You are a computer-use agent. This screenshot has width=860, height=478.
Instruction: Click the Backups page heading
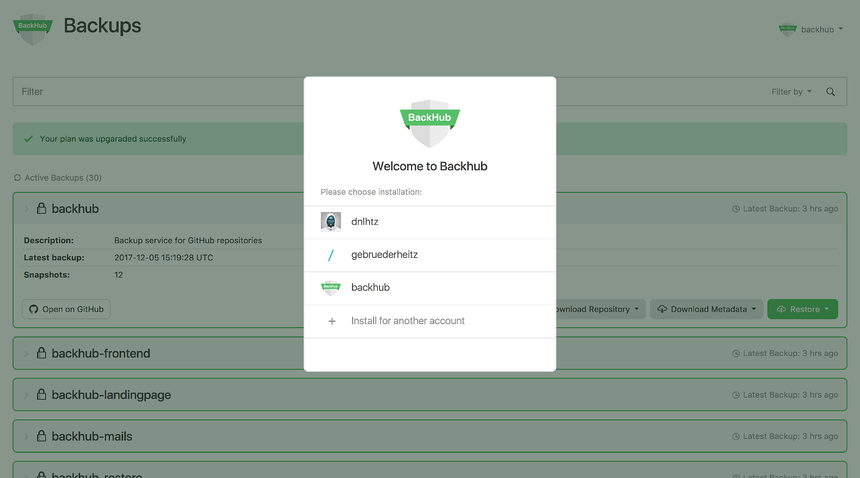click(x=103, y=26)
